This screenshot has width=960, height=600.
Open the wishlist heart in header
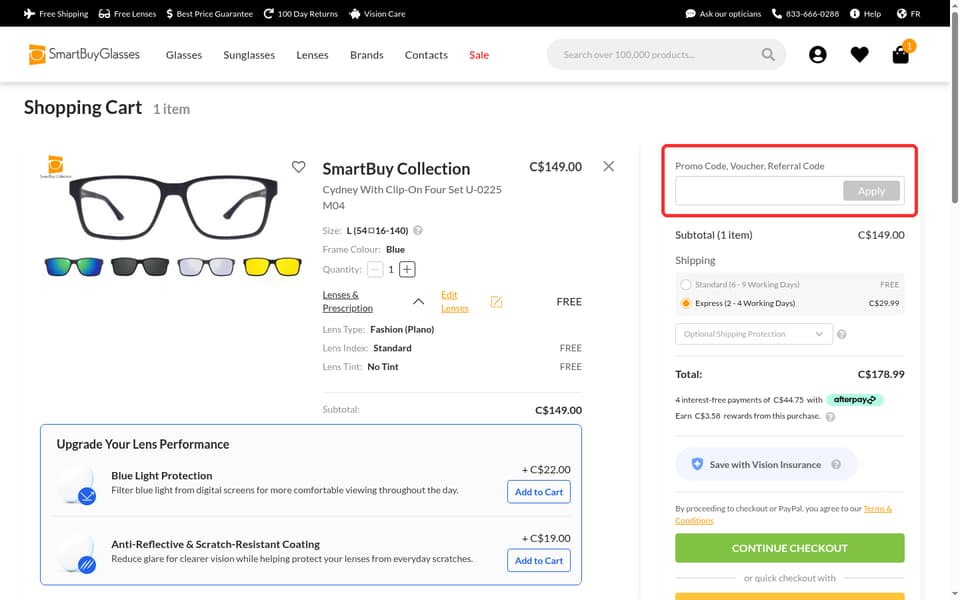click(859, 54)
